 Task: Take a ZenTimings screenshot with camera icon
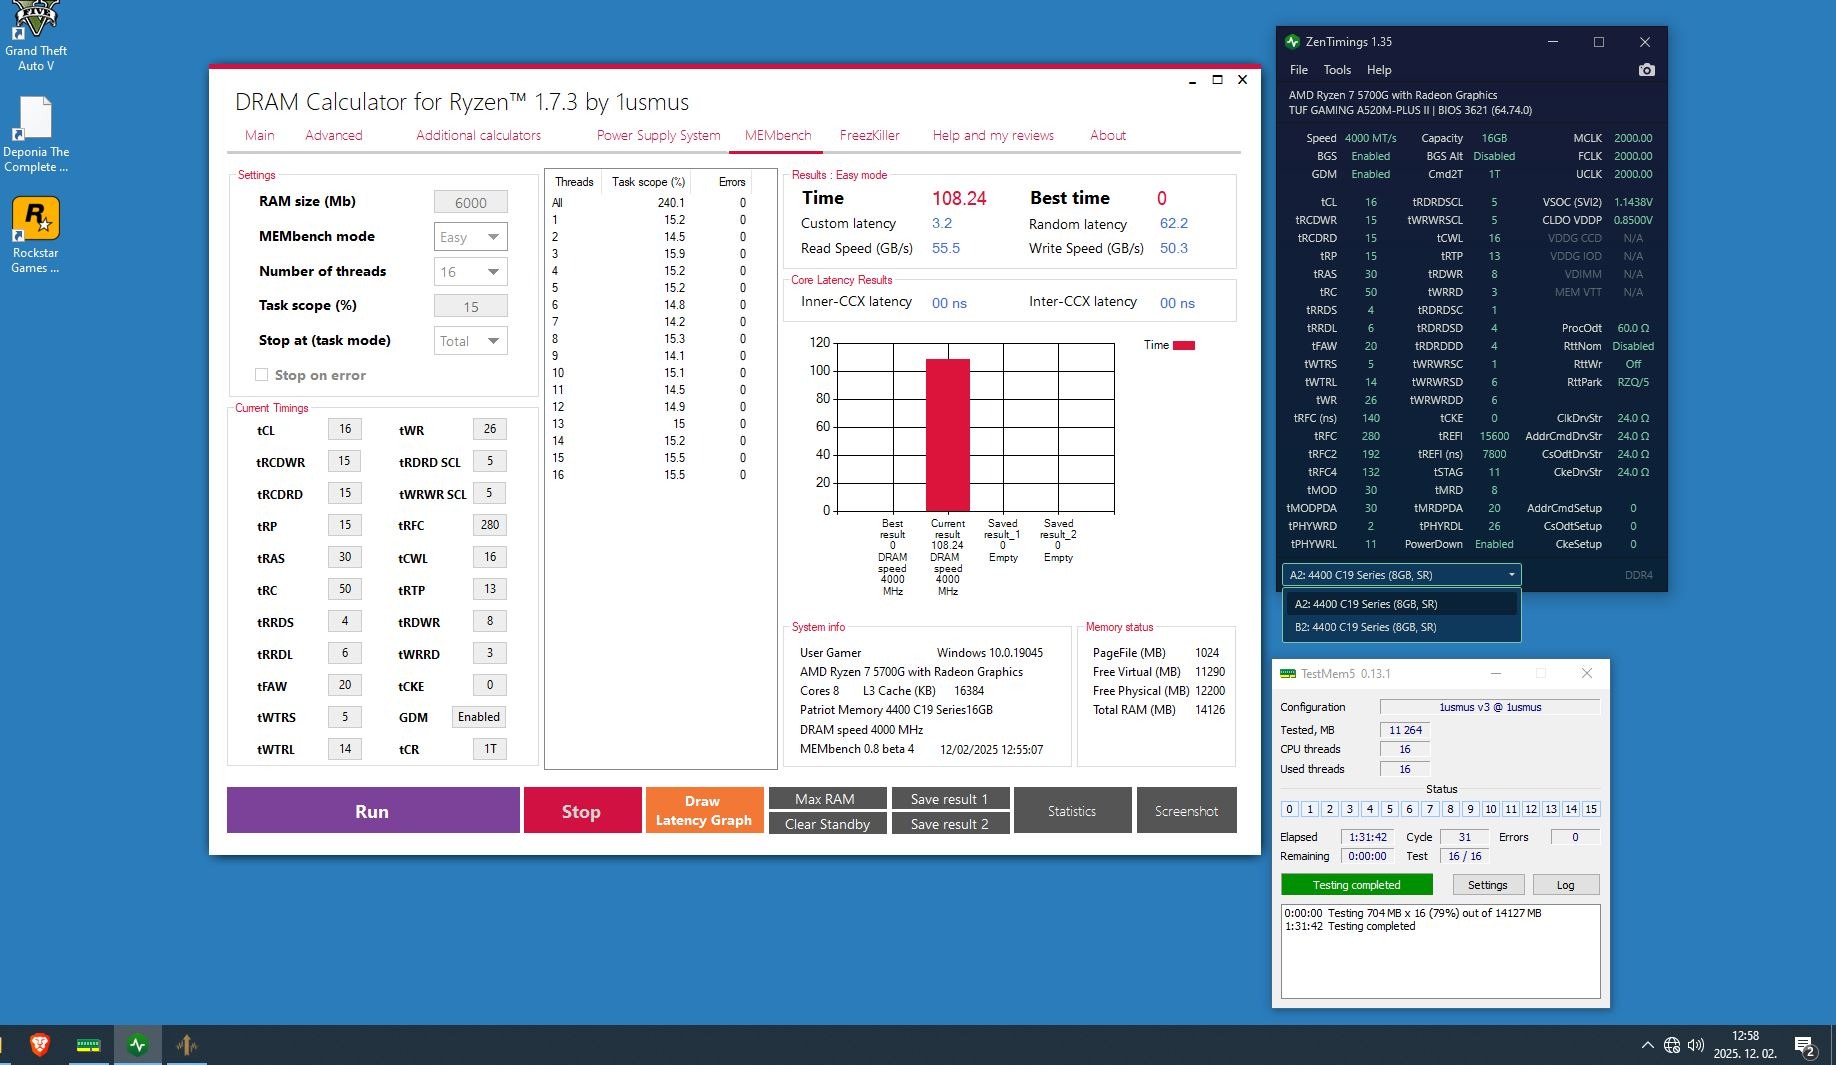pyautogui.click(x=1646, y=70)
